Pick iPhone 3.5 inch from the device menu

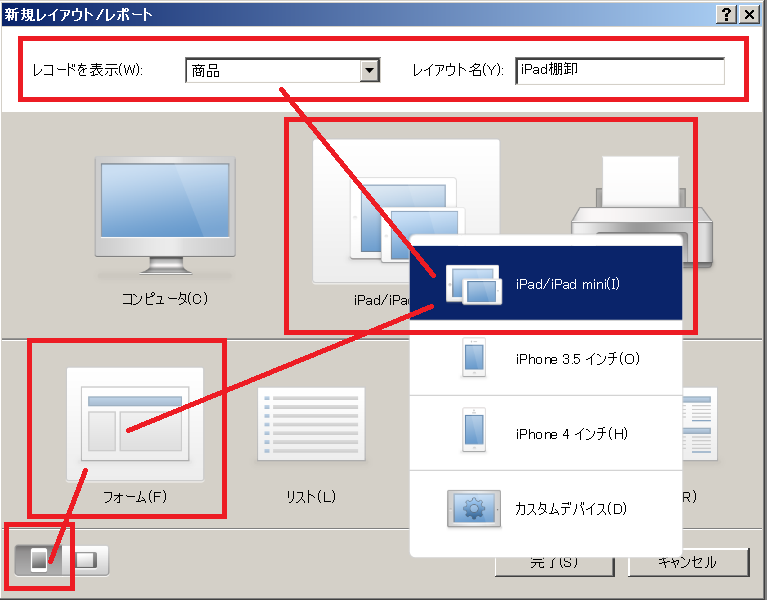(546, 358)
